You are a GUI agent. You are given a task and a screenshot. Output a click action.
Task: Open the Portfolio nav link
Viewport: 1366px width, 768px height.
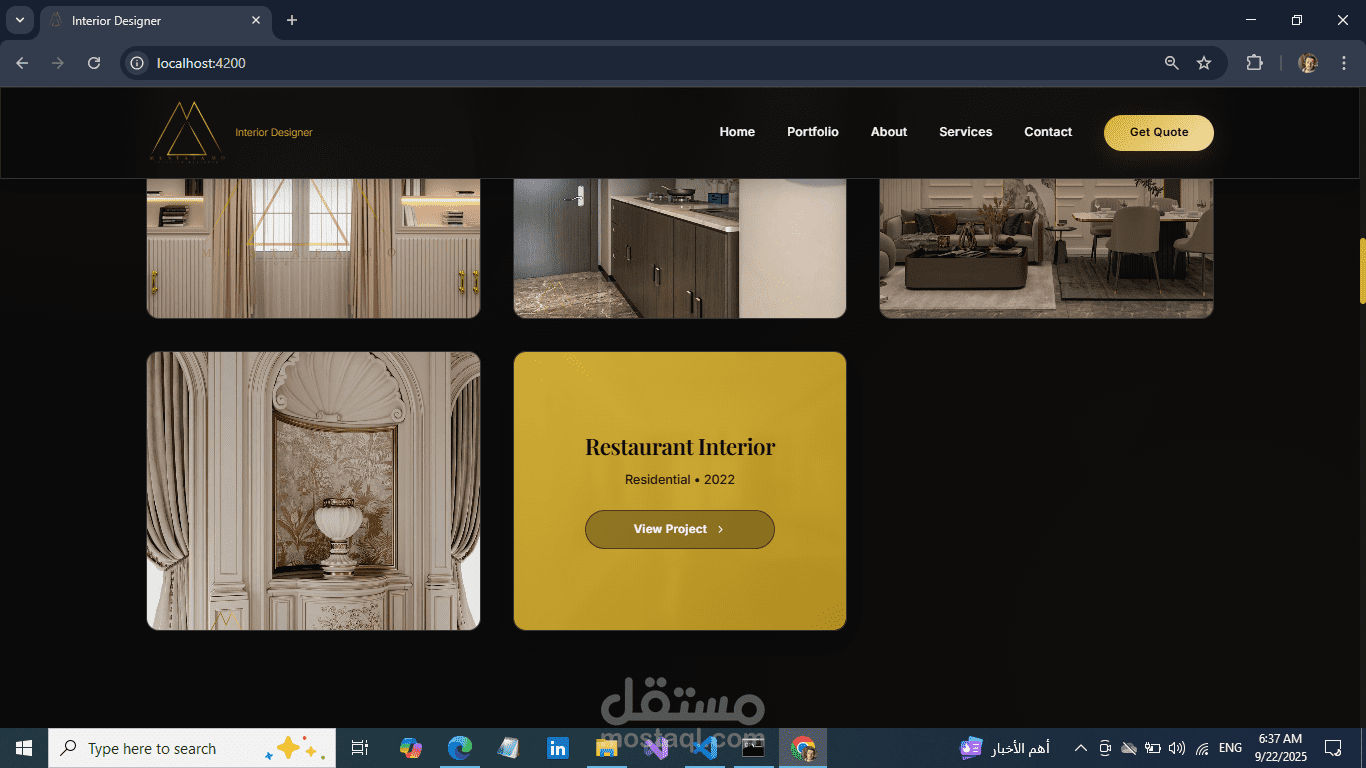(x=813, y=132)
